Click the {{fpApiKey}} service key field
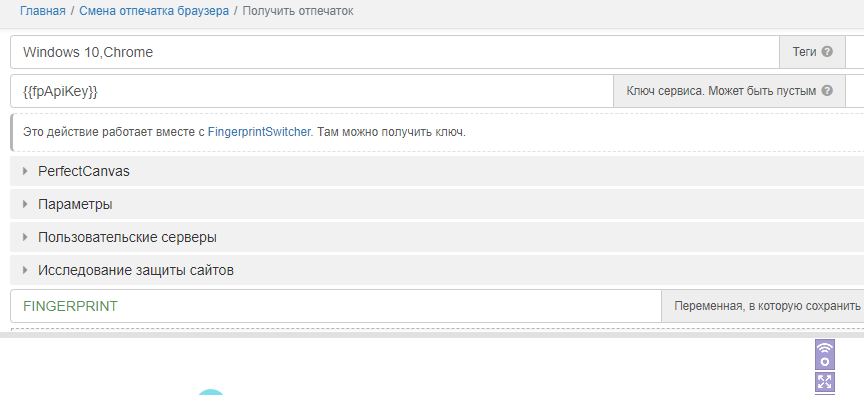 pyautogui.click(x=312, y=91)
